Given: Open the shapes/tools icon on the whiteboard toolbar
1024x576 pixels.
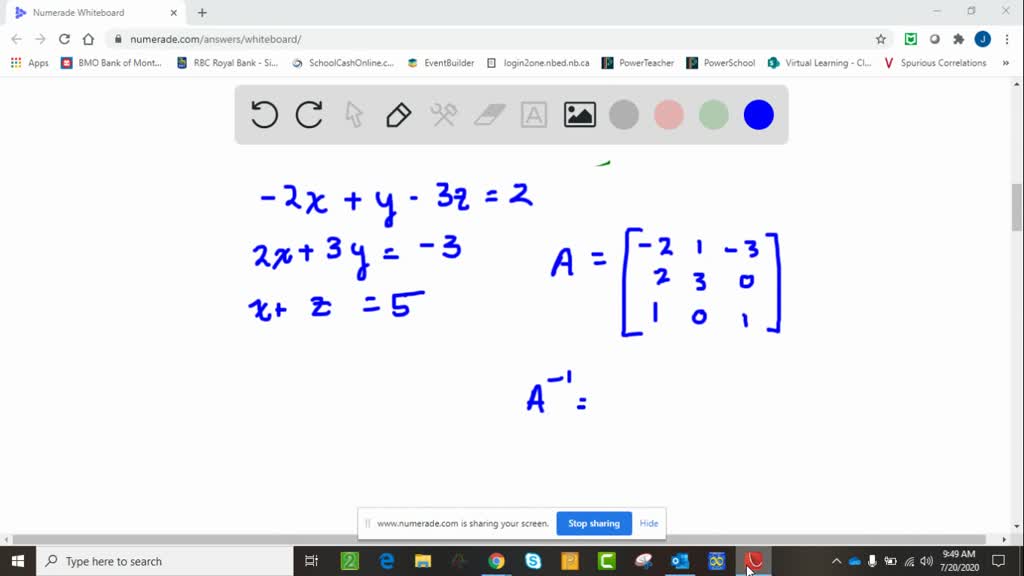Looking at the screenshot, I should point(442,114).
